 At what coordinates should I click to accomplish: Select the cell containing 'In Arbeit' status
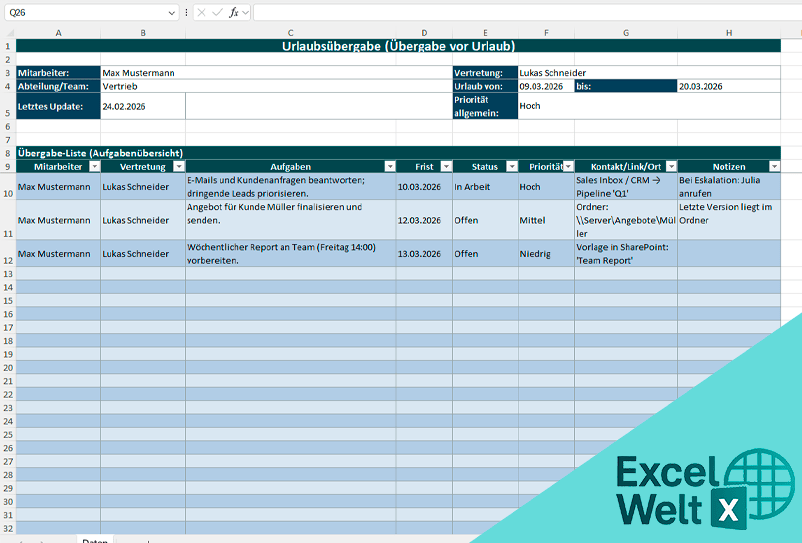coord(484,186)
